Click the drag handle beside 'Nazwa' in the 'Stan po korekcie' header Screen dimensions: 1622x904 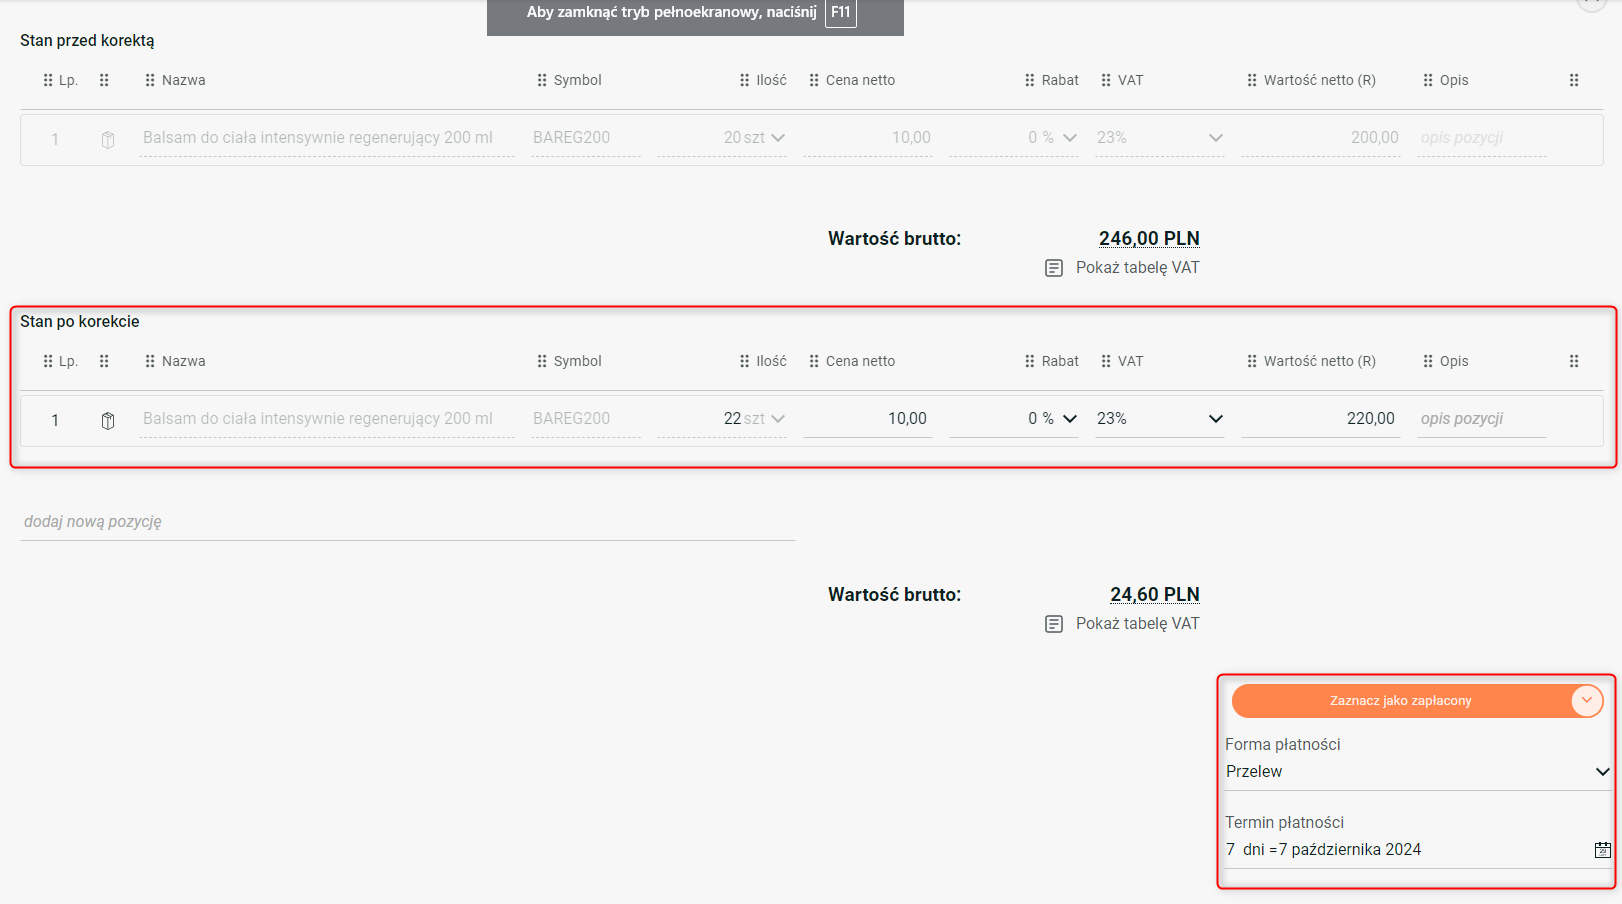pos(150,361)
